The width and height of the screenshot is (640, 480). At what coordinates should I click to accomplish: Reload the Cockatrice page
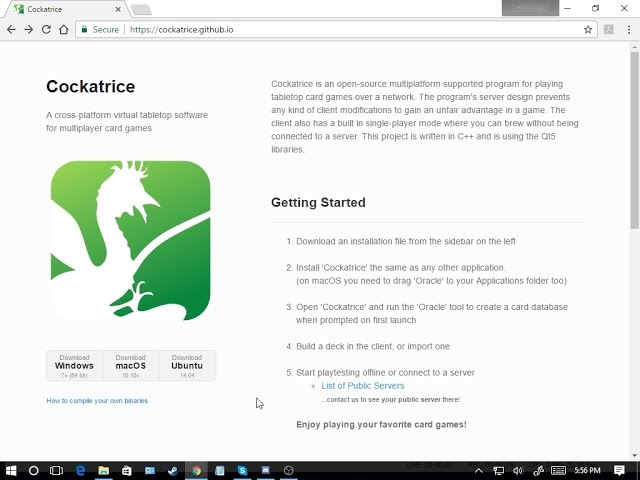point(46,29)
